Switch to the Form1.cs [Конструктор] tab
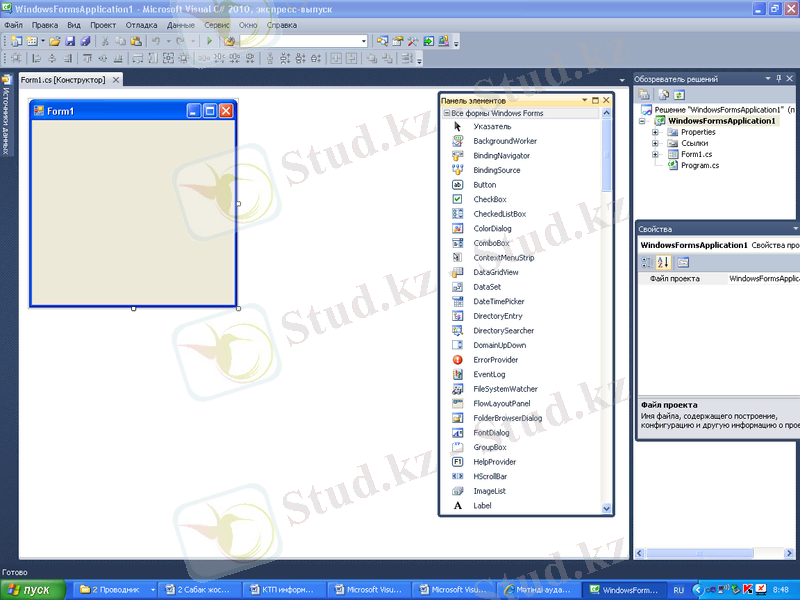 coord(62,79)
